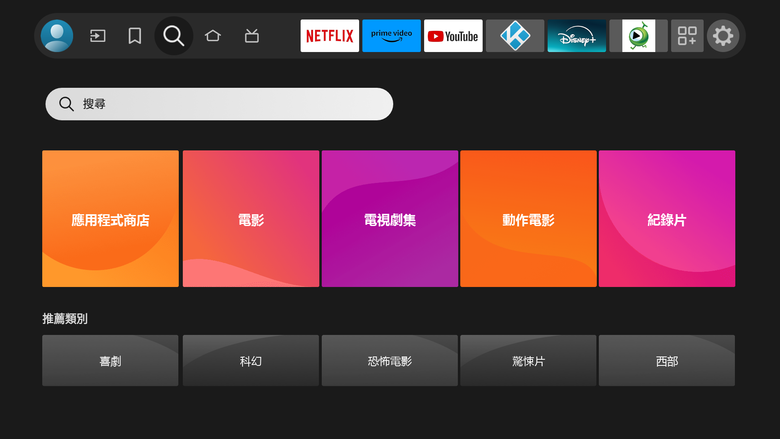The image size is (780, 439).
Task: Launch the Prime Video app
Action: (x=391, y=36)
